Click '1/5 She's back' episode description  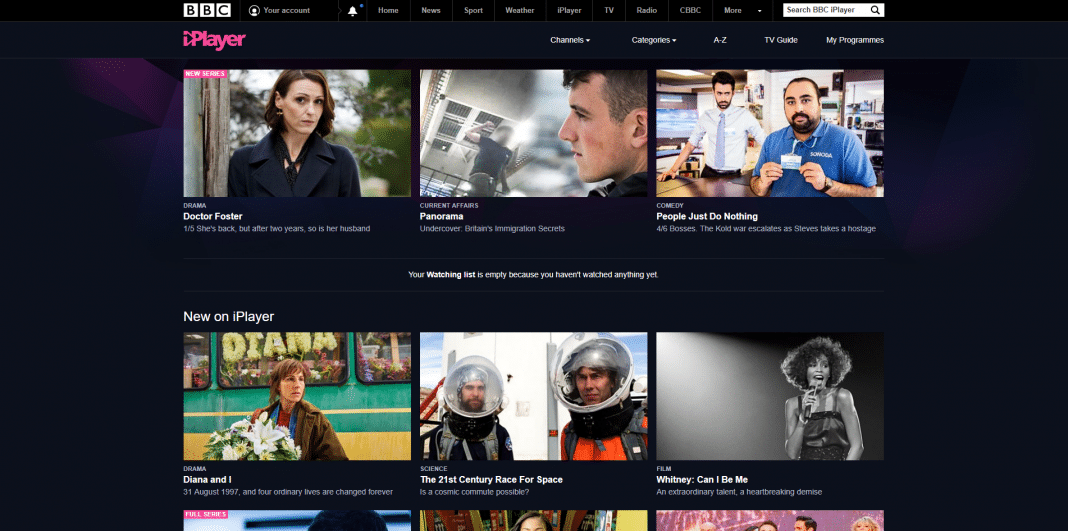[x=277, y=229]
